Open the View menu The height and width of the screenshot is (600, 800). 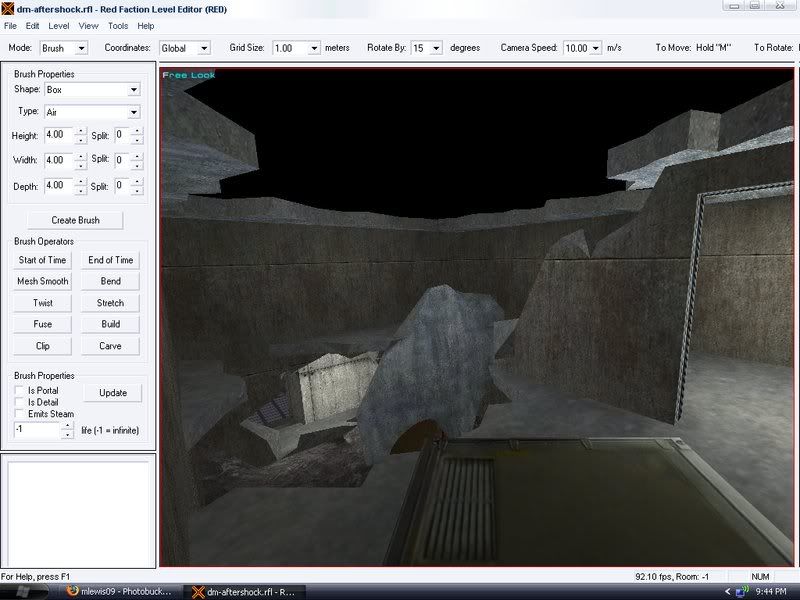click(x=88, y=26)
